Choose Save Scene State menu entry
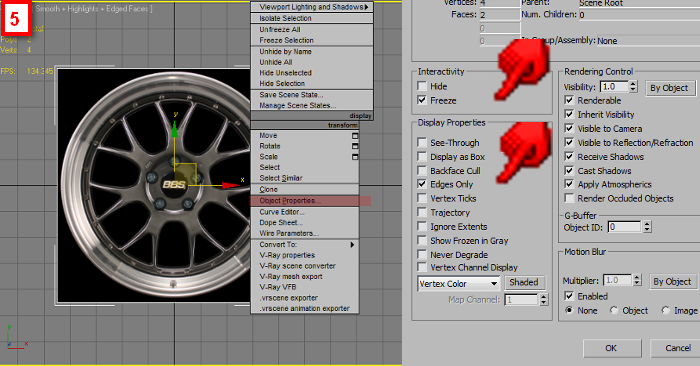Image resolution: width=700 pixels, height=366 pixels. (x=312, y=95)
